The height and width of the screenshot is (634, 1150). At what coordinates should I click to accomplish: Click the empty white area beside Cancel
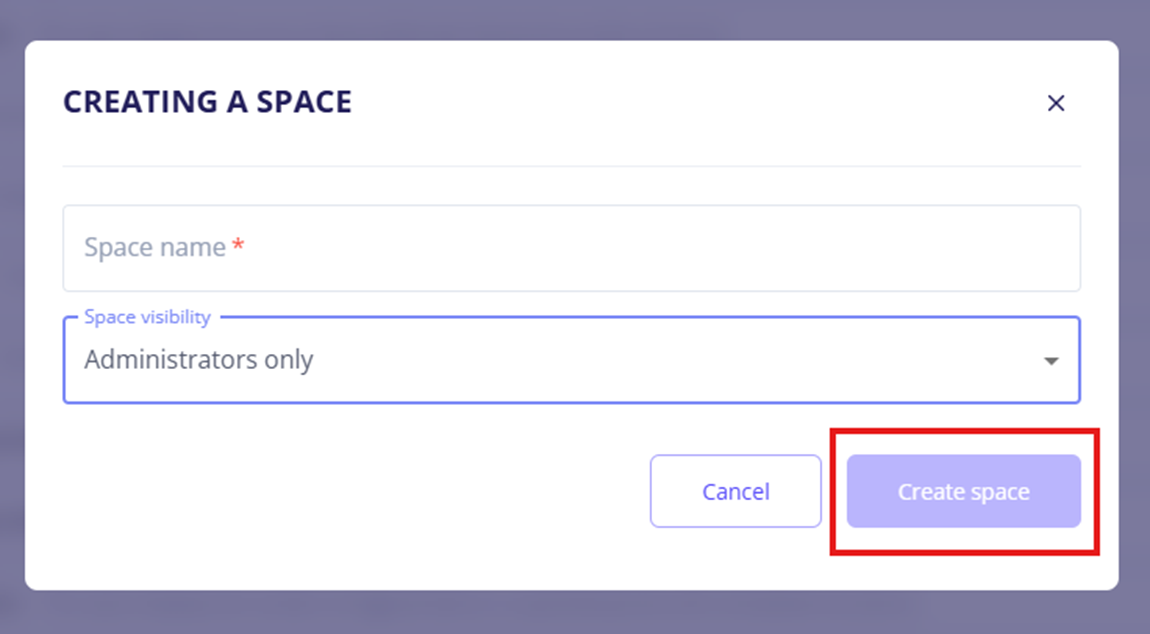click(x=350, y=491)
